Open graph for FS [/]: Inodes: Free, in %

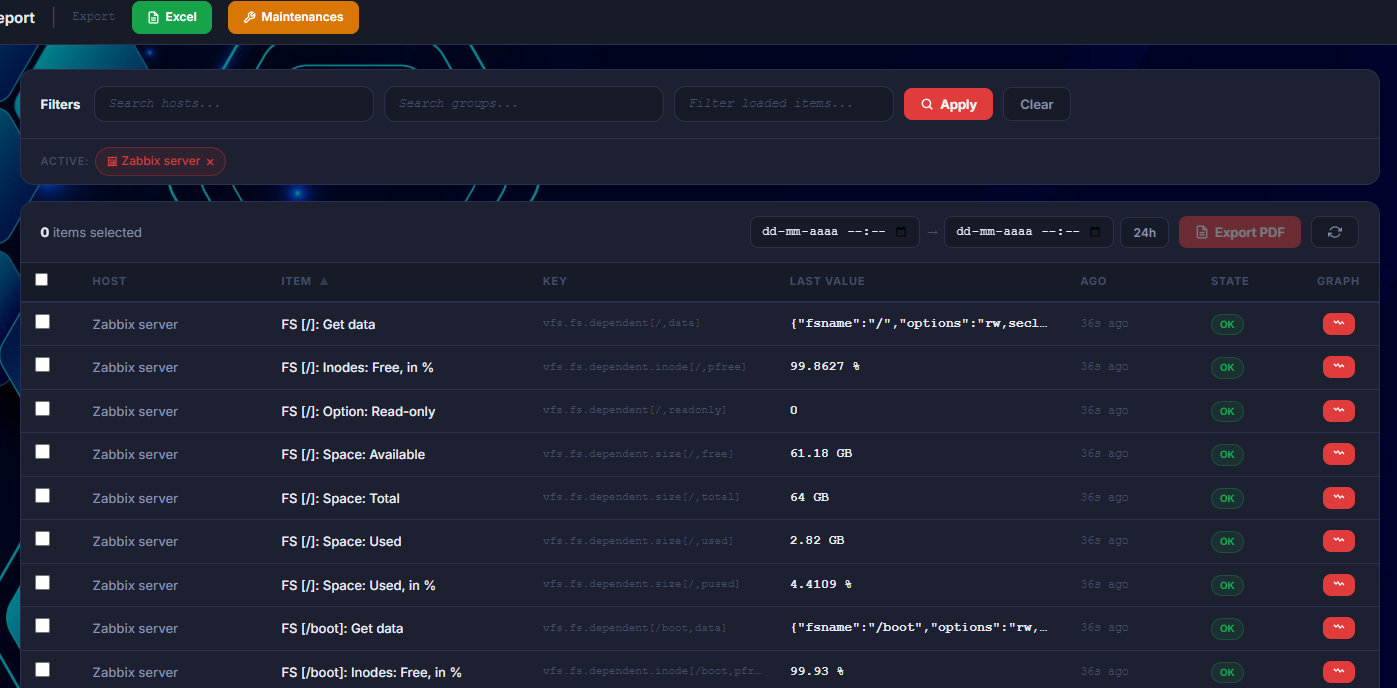click(1338, 367)
